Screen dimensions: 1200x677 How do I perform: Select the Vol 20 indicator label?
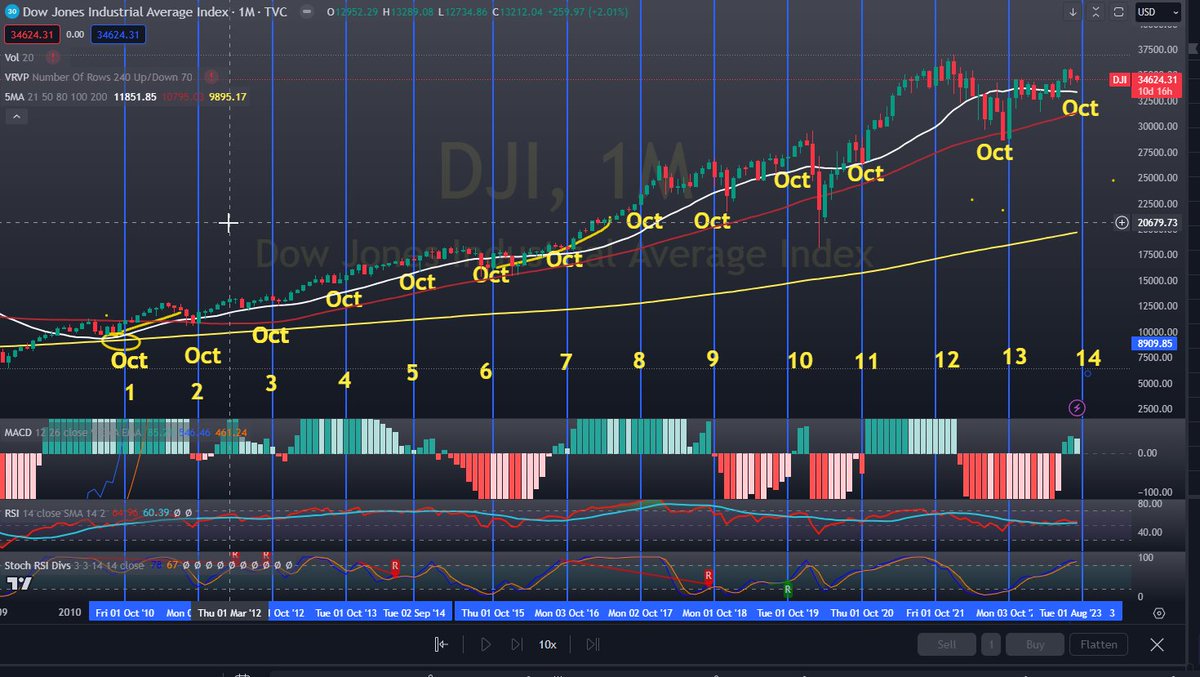21,58
